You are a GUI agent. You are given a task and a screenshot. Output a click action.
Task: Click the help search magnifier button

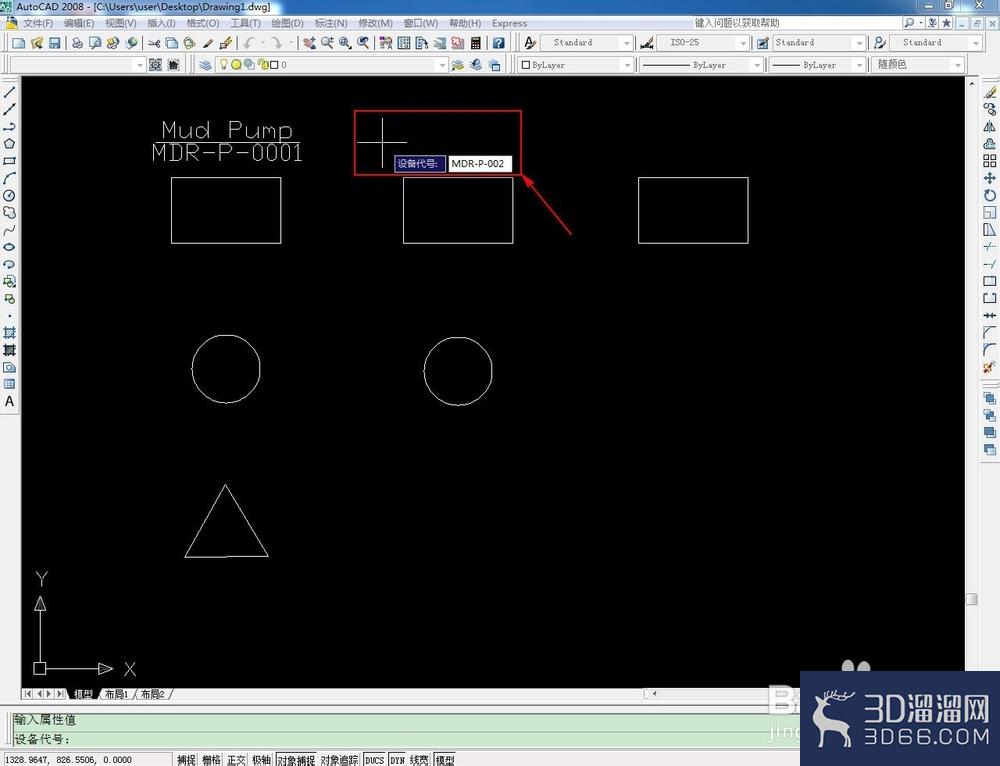(x=909, y=23)
